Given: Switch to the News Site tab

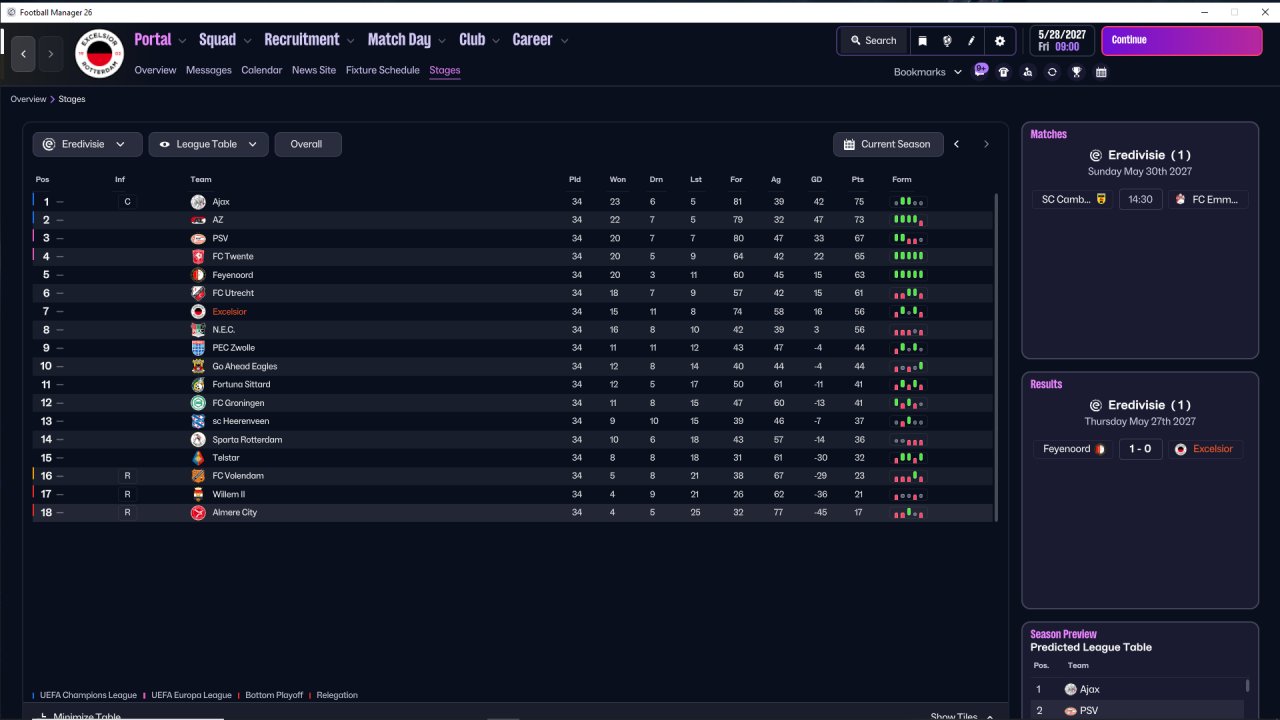Looking at the screenshot, I should coord(314,70).
